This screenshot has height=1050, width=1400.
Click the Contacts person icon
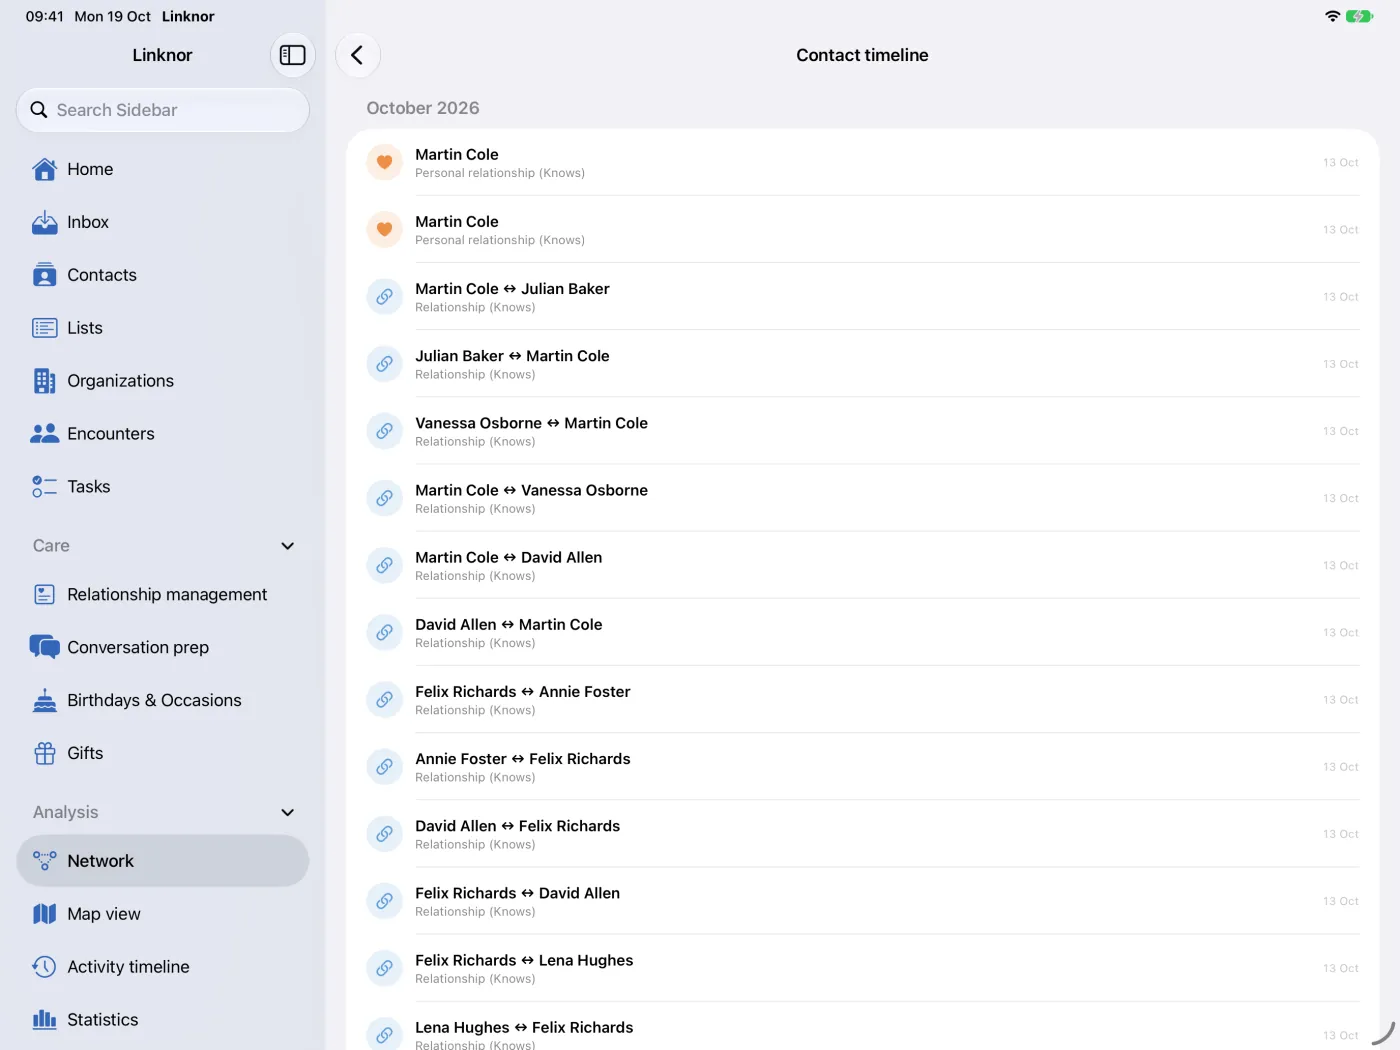click(44, 275)
